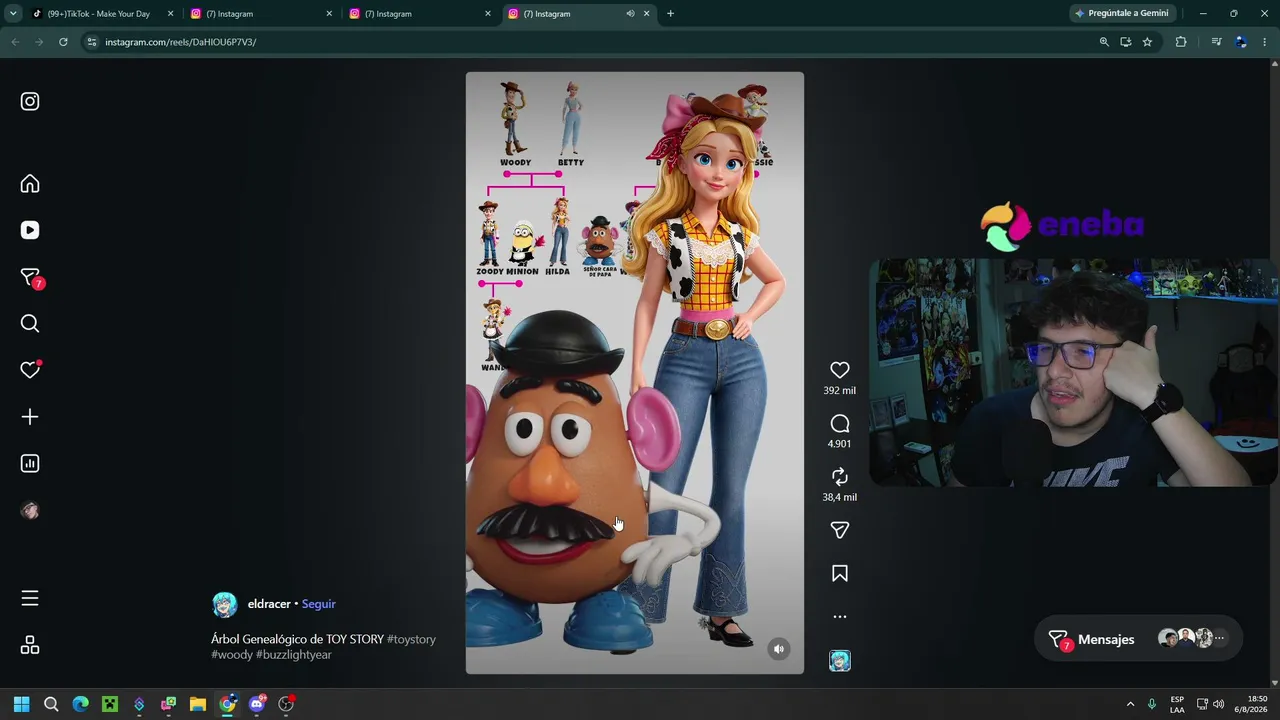Image resolution: width=1280 pixels, height=720 pixels.
Task: Open the reel's three-dot options menu
Action: click(840, 617)
